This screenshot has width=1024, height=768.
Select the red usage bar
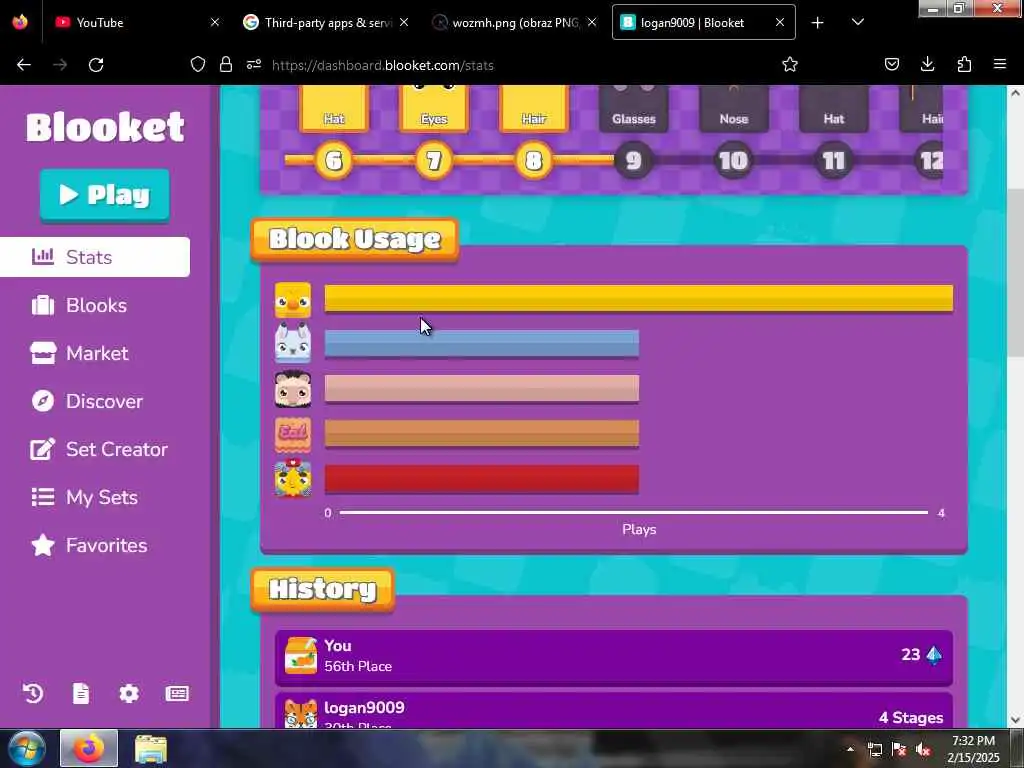pos(481,479)
